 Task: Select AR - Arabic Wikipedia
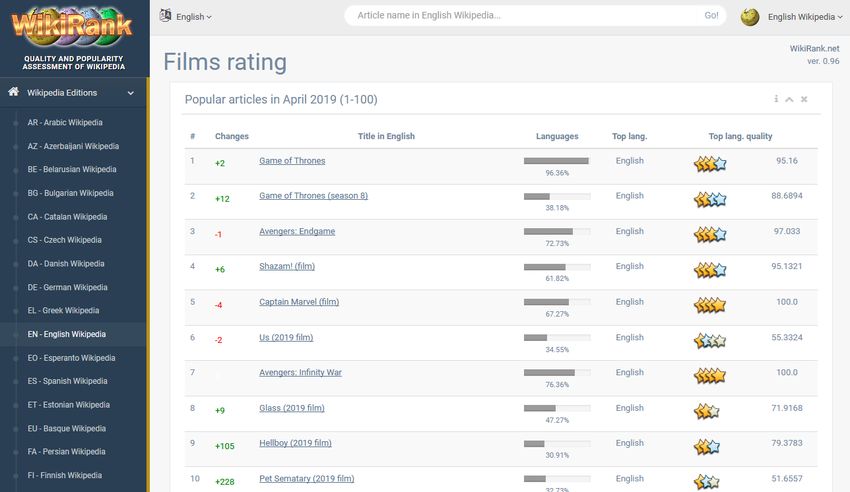point(65,122)
